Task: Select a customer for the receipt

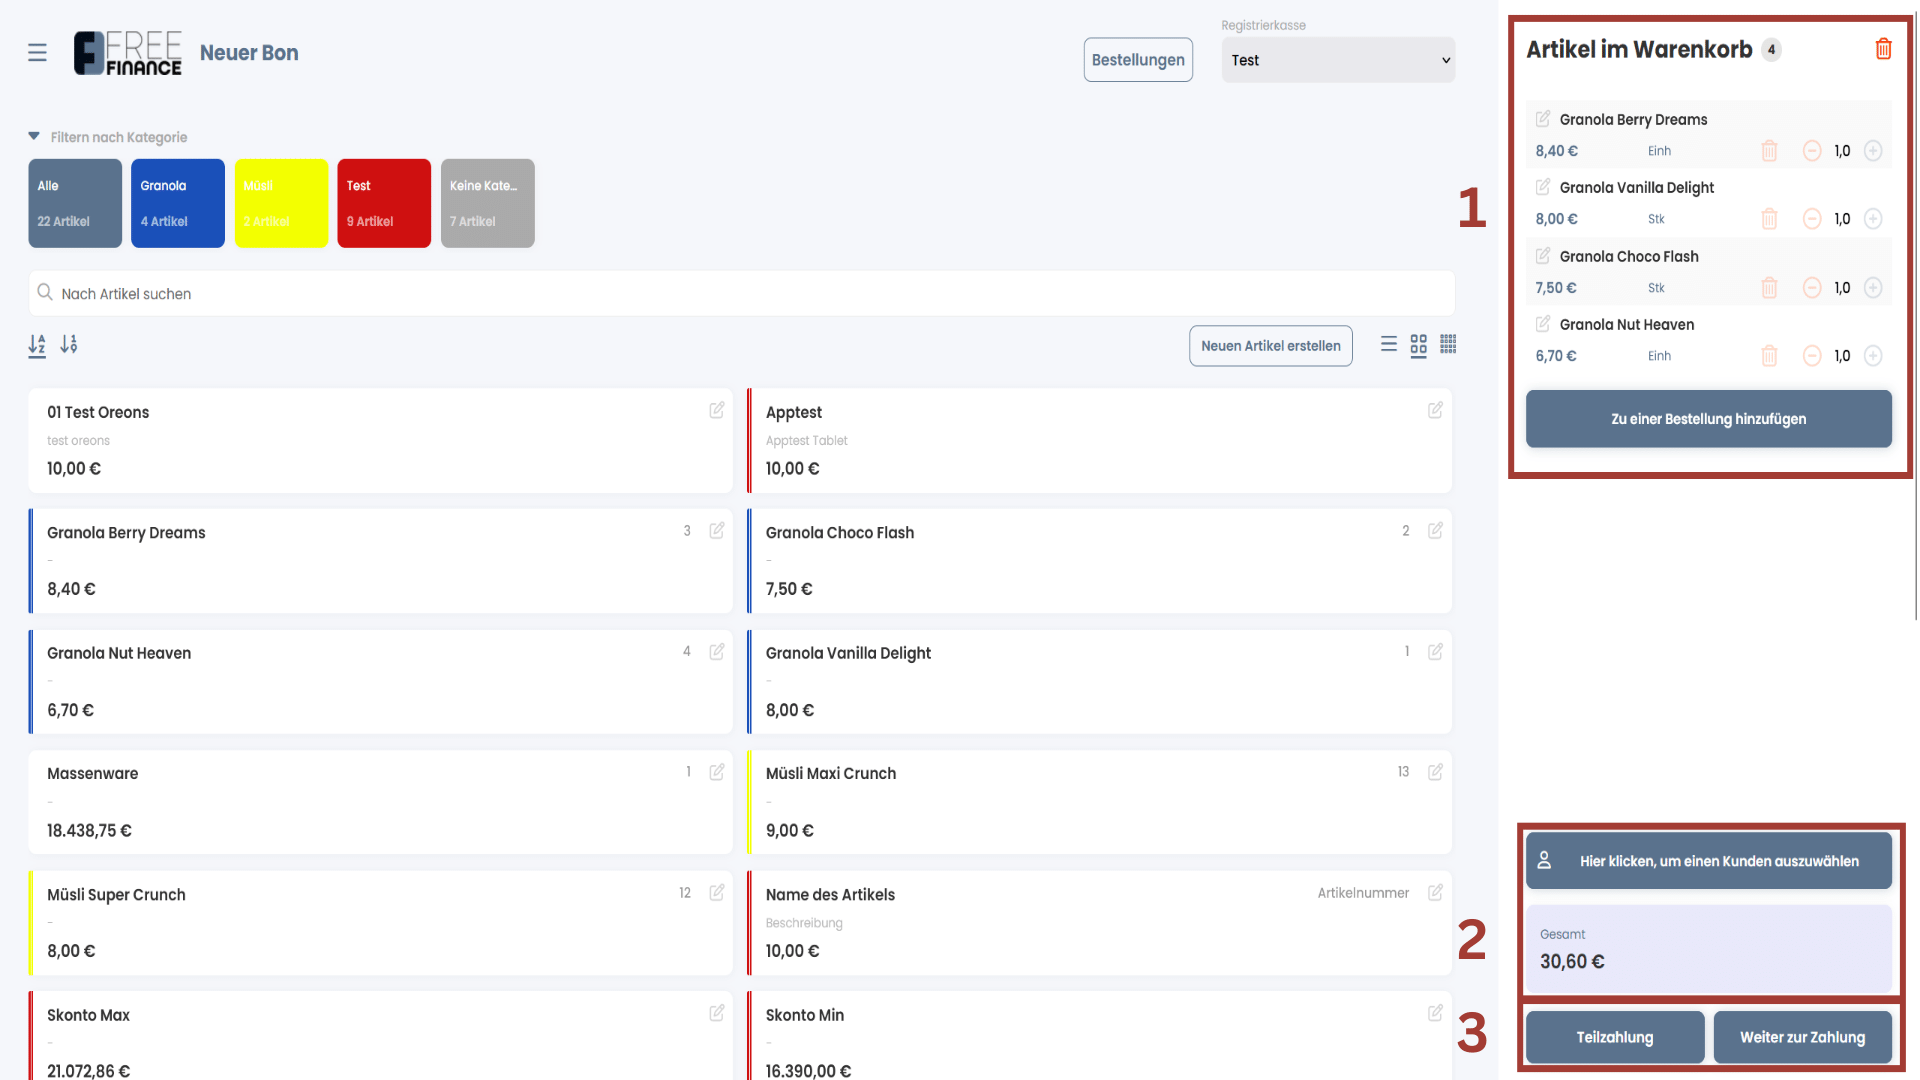Action: [x=1708, y=861]
